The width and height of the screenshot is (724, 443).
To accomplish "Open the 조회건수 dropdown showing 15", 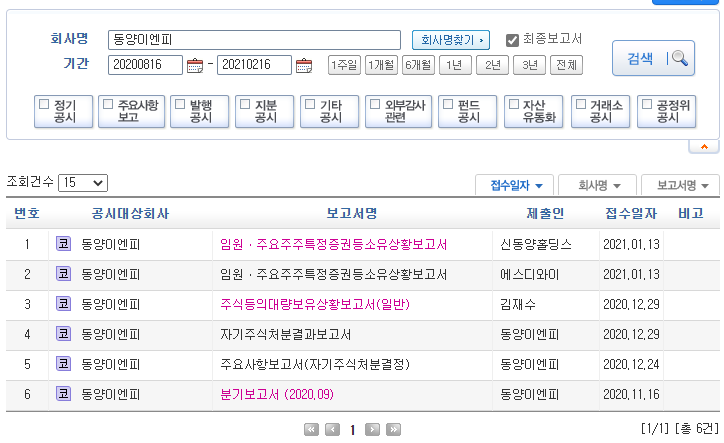I will point(83,183).
